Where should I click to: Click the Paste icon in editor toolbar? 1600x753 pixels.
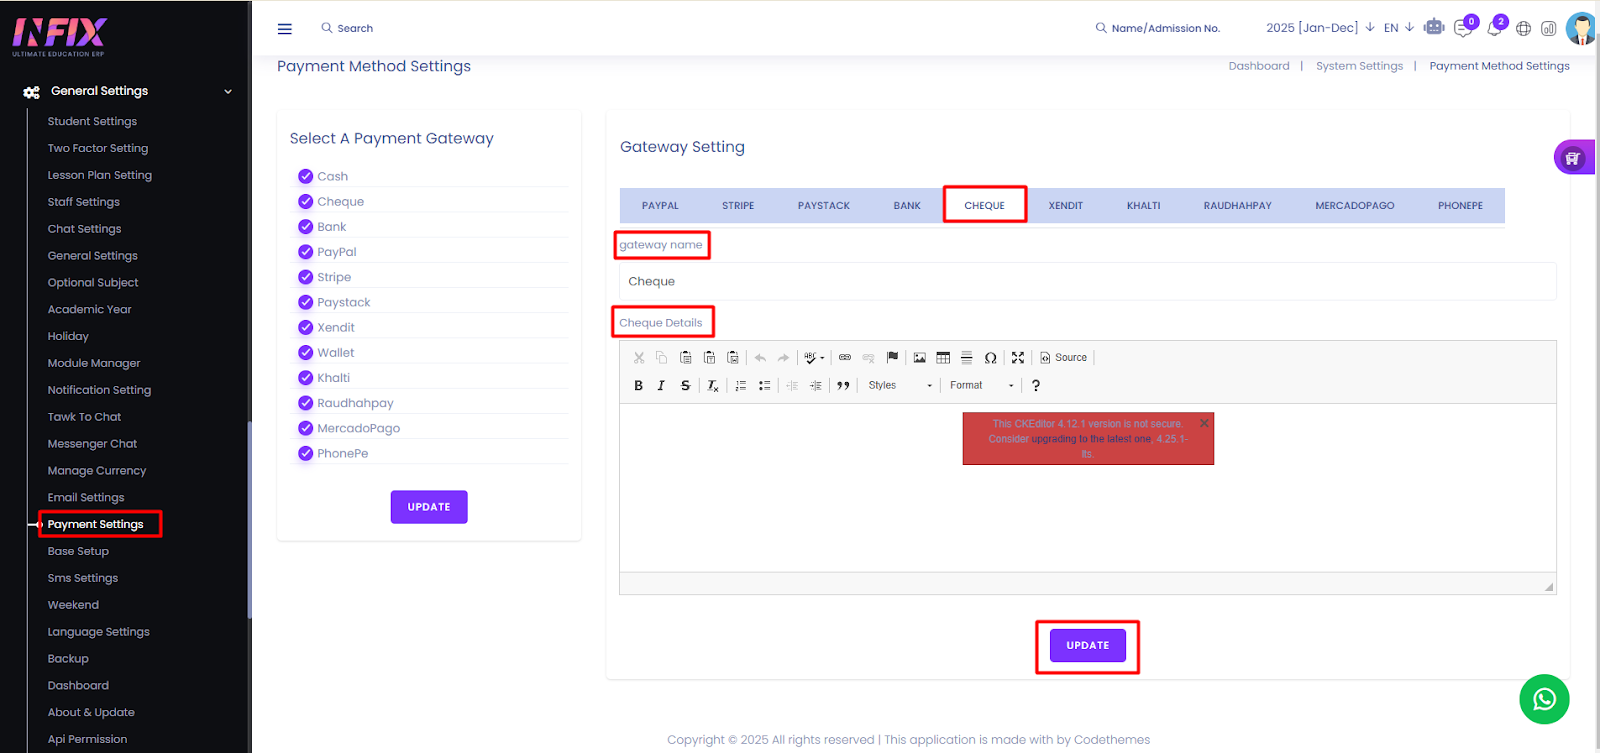coord(686,357)
